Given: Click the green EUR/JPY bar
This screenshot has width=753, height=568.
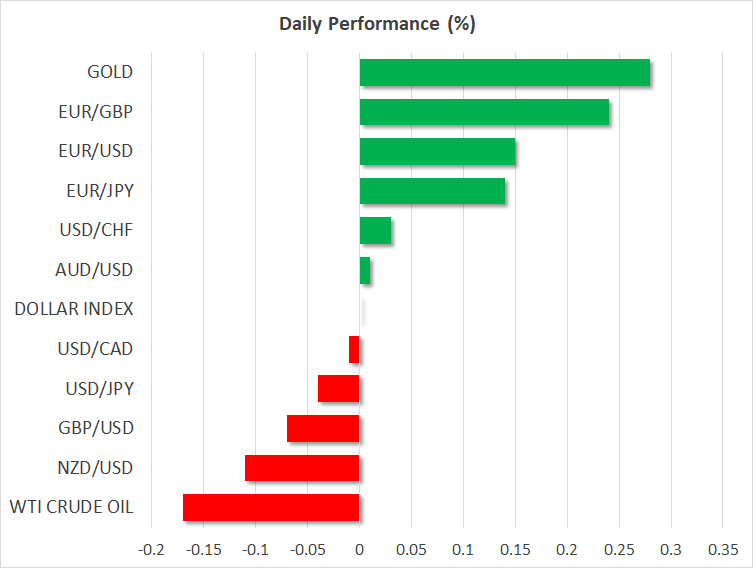Looking at the screenshot, I should [x=432, y=191].
